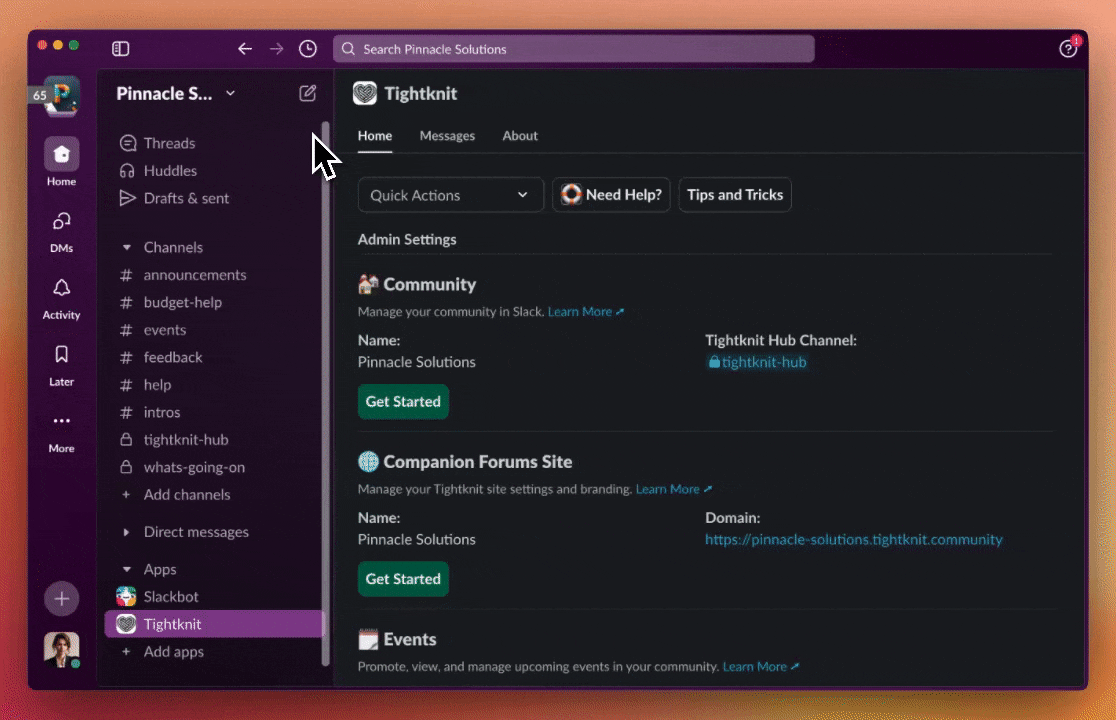The image size is (1116, 720).
Task: Open the Pinnacle S... workspace menu
Action: [175, 93]
